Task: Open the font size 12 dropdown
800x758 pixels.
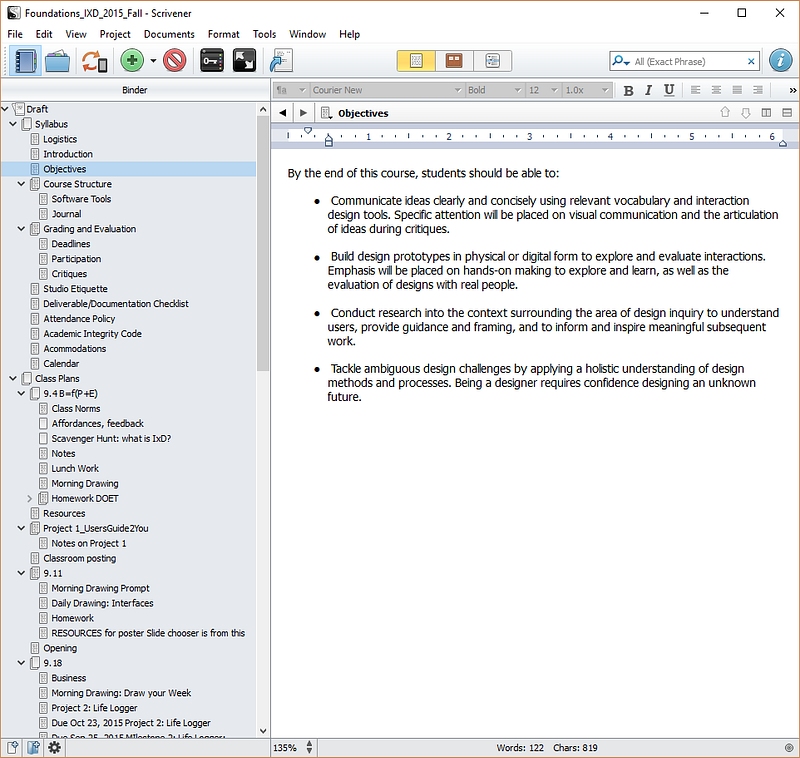Action: (x=543, y=90)
